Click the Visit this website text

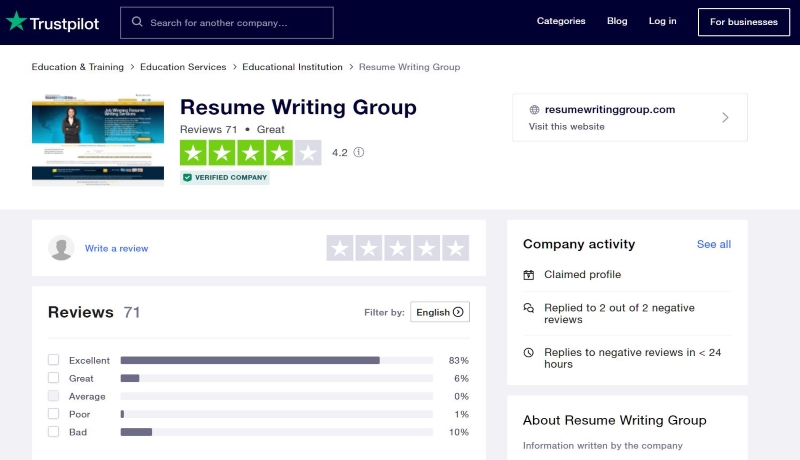(x=566, y=126)
